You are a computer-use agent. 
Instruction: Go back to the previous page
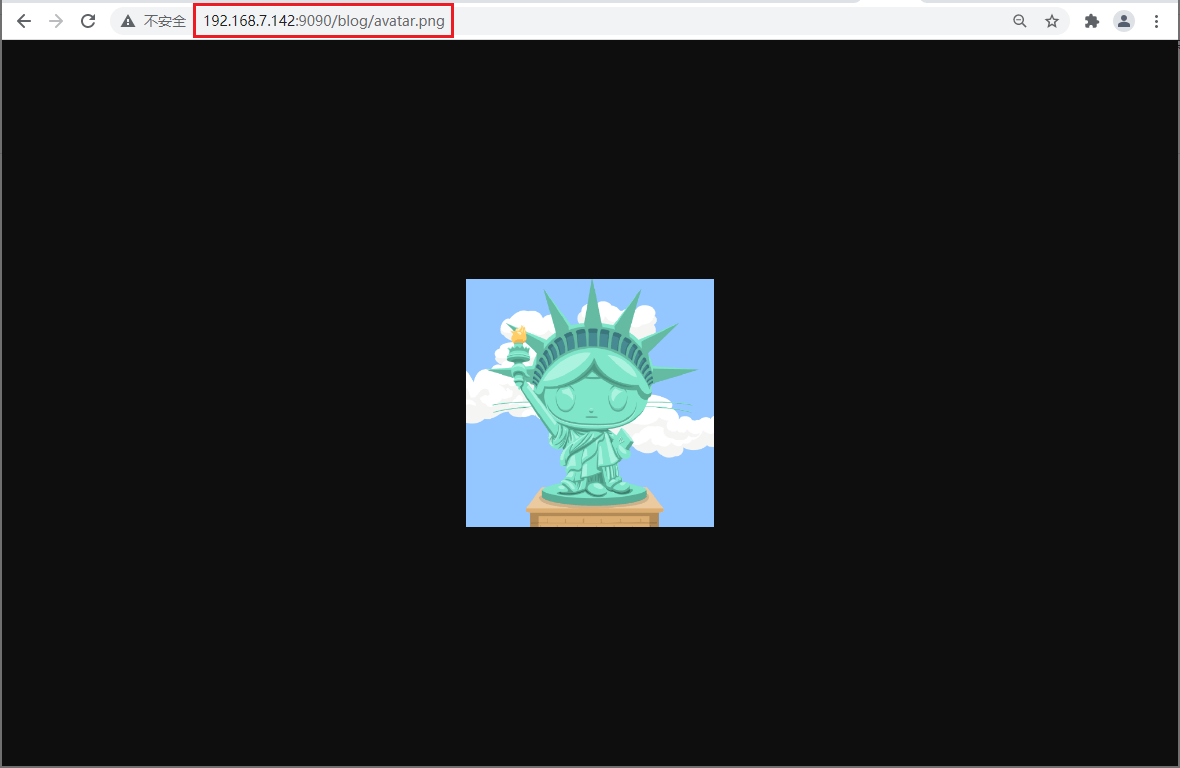(x=24, y=21)
